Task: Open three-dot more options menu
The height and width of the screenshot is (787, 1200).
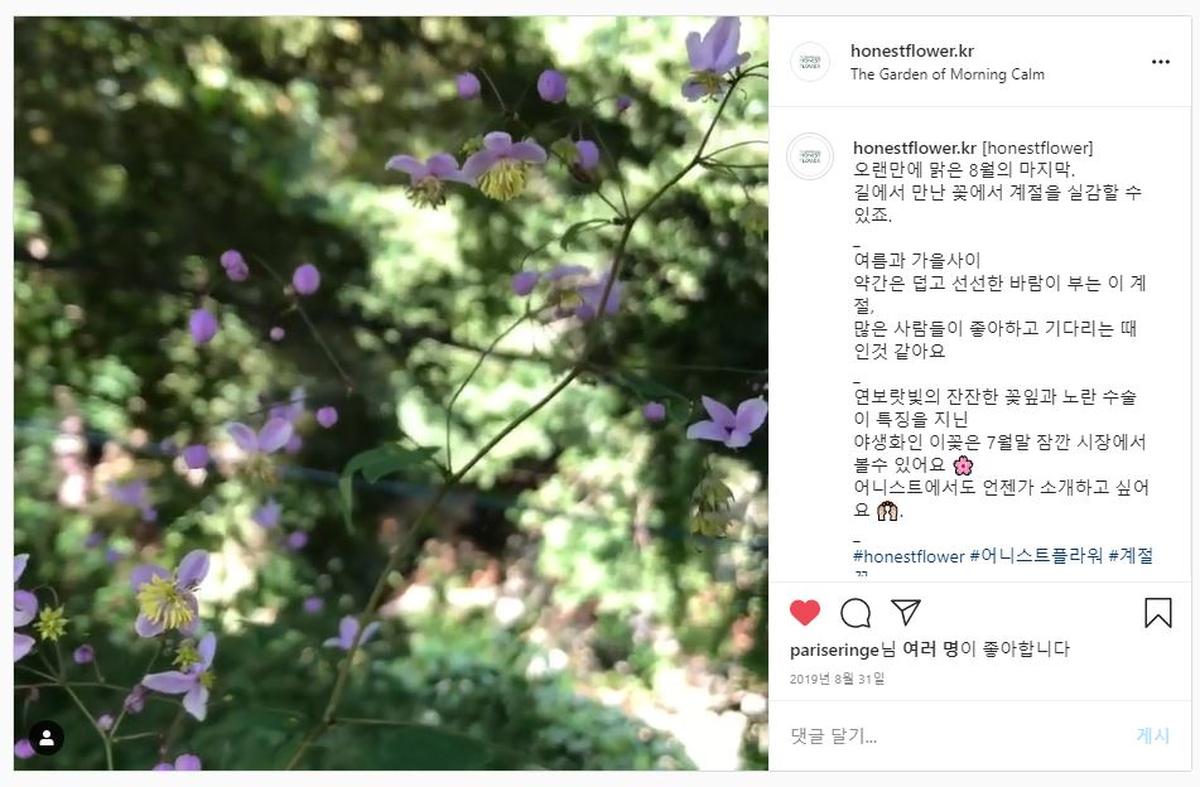Action: pos(1160,62)
